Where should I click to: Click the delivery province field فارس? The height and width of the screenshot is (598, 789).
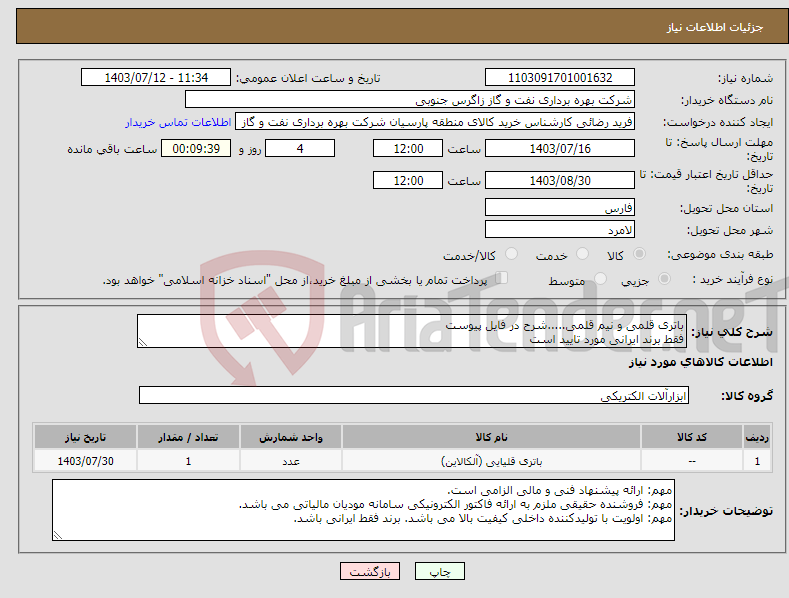tap(560, 207)
